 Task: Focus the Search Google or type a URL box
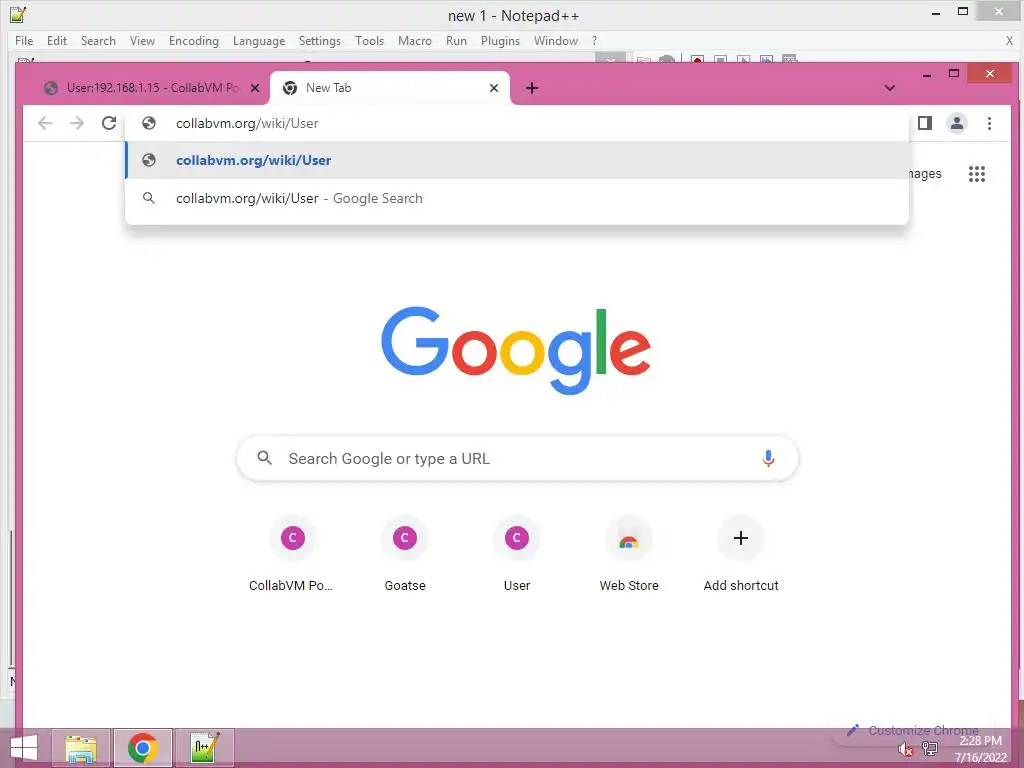tap(517, 458)
